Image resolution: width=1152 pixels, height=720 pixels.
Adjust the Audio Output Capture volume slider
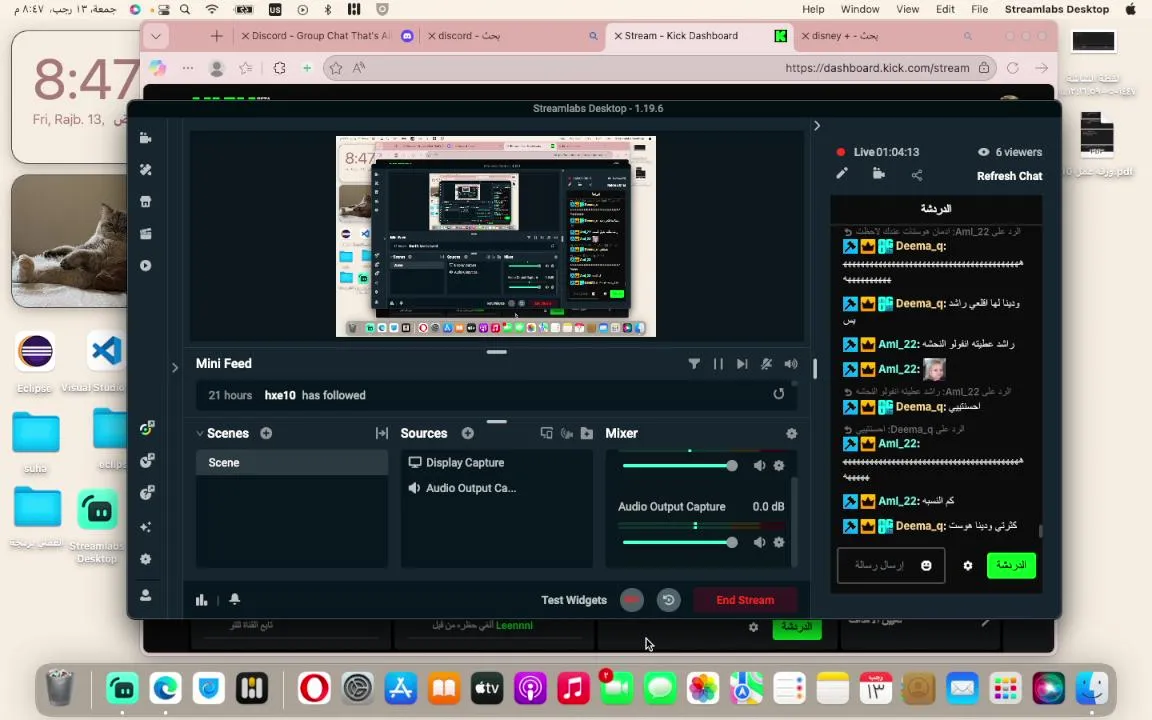tap(680, 542)
